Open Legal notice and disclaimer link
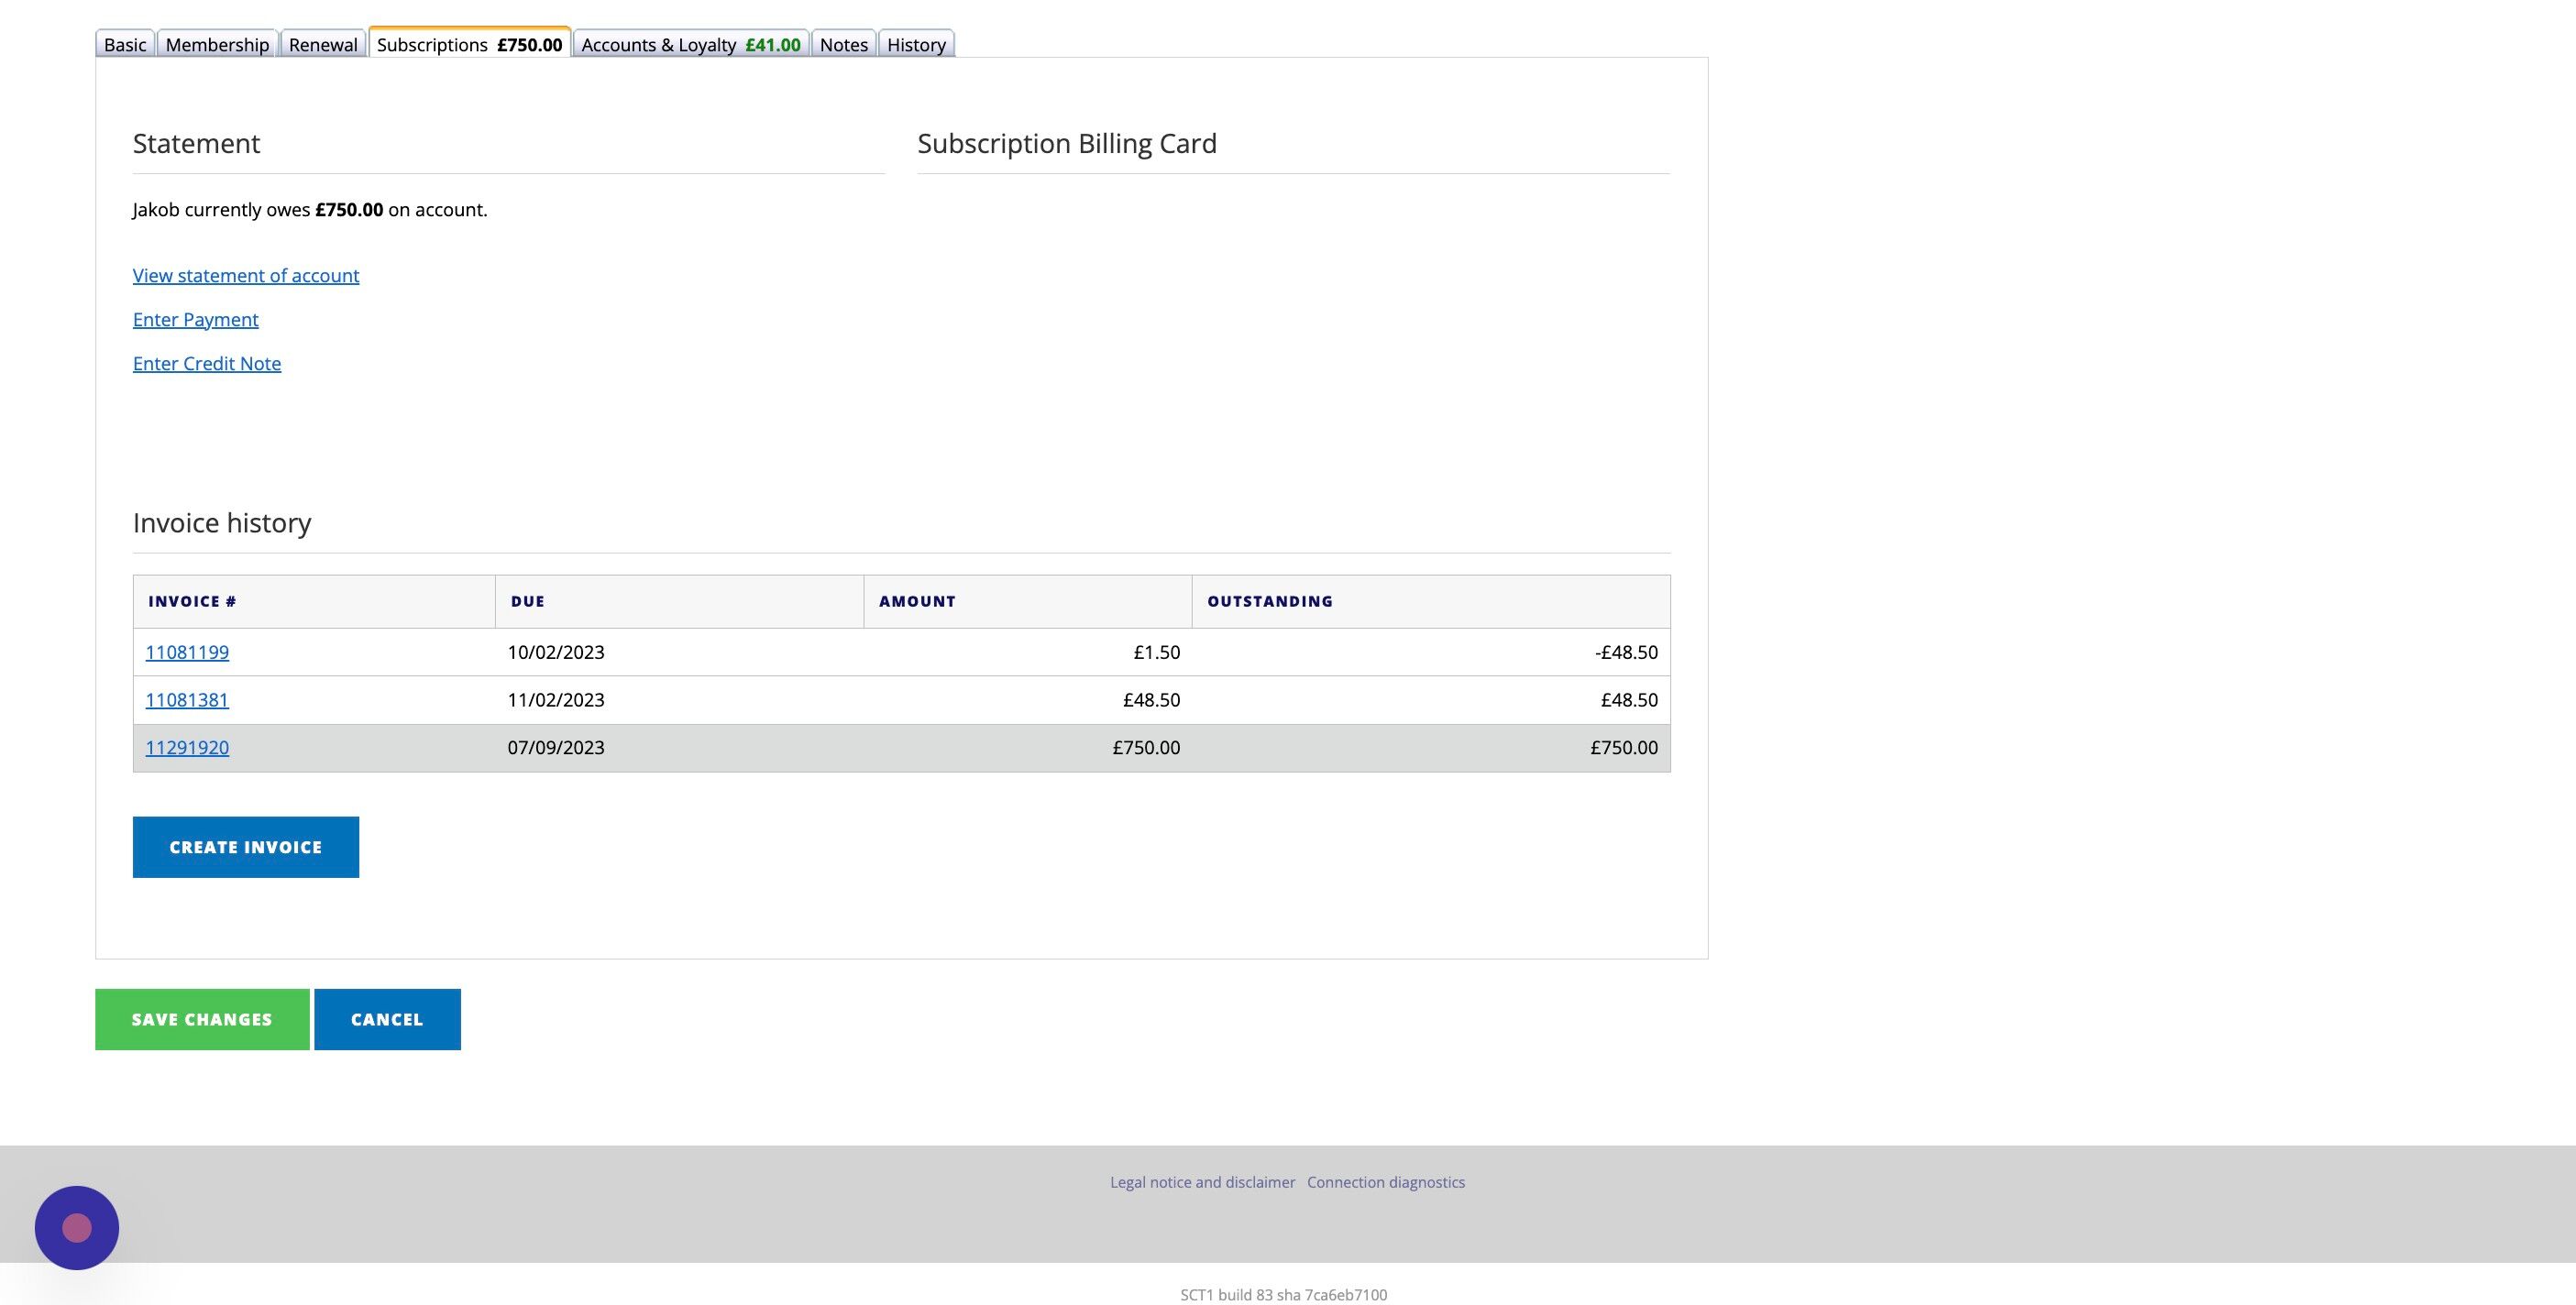Image resolution: width=2576 pixels, height=1305 pixels. pyautogui.click(x=1202, y=1182)
